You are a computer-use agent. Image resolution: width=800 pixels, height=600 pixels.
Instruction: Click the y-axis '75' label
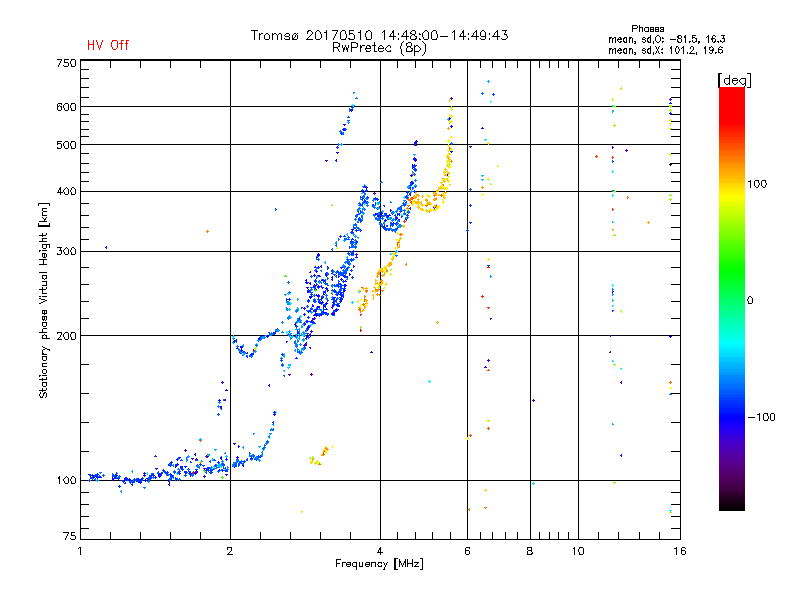(70, 536)
